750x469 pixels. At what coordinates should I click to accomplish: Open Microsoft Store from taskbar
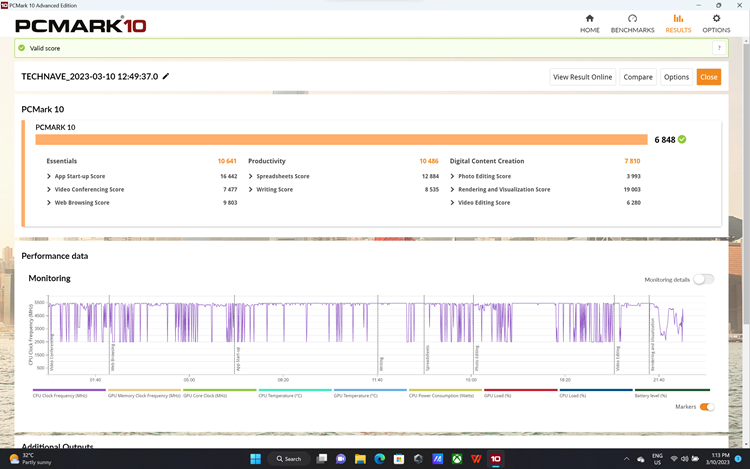click(399, 459)
